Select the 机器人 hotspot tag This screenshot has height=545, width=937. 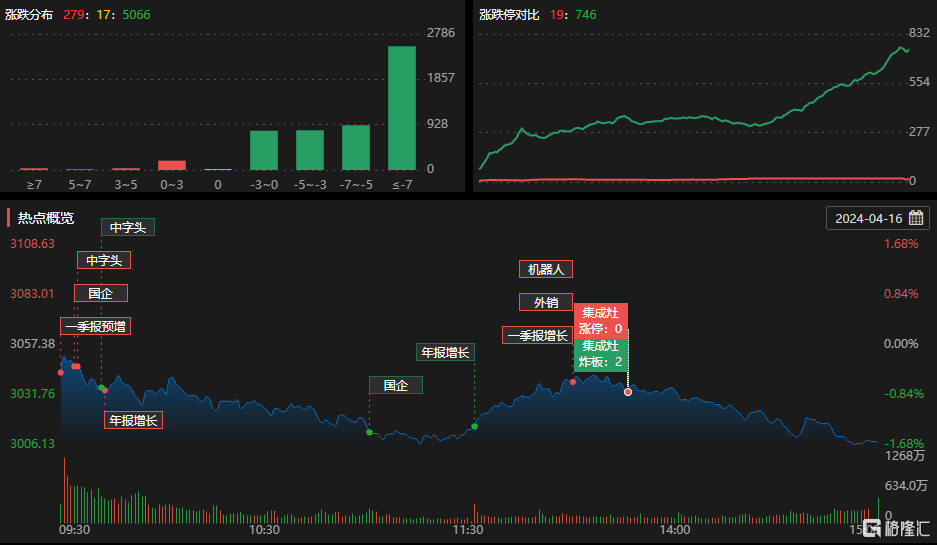click(x=546, y=269)
